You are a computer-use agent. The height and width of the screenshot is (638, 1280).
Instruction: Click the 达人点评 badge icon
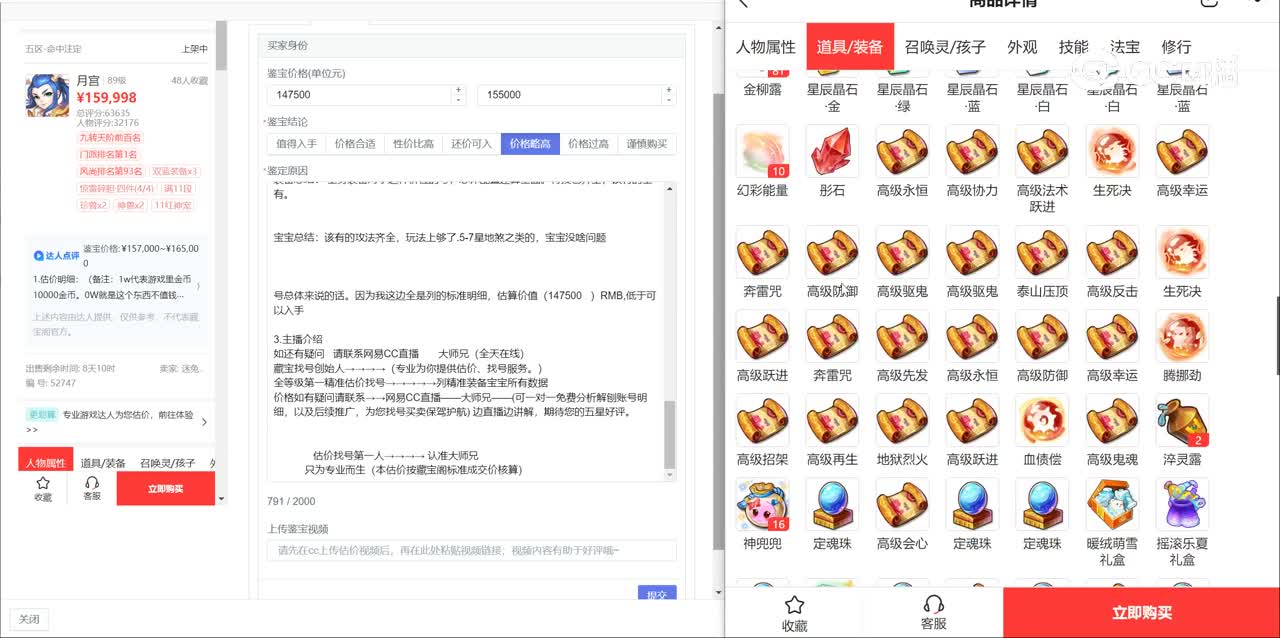click(x=57, y=256)
